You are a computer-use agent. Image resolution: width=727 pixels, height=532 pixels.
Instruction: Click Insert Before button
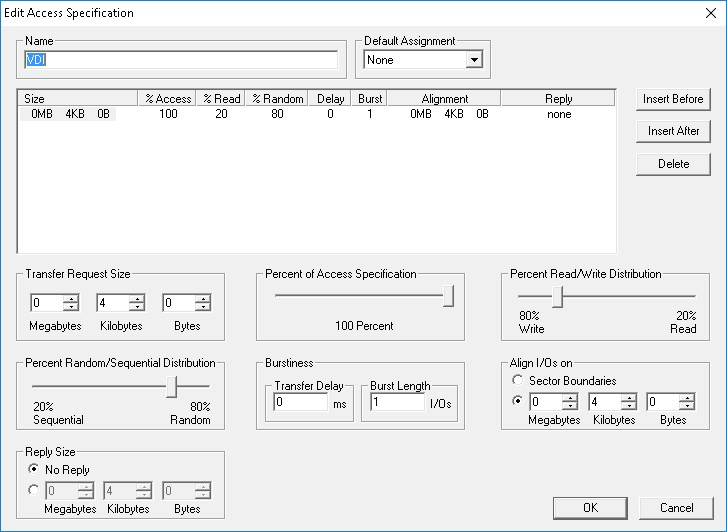[x=673, y=99]
